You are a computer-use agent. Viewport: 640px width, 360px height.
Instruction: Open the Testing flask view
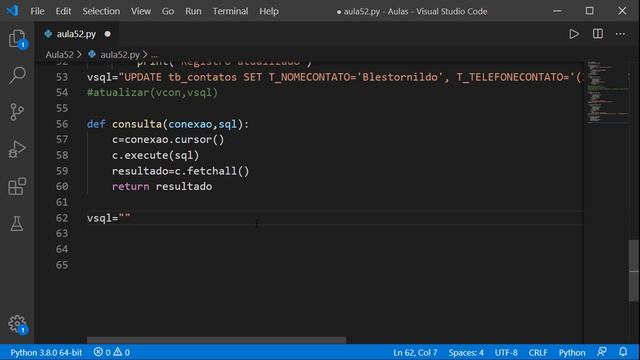point(17,223)
